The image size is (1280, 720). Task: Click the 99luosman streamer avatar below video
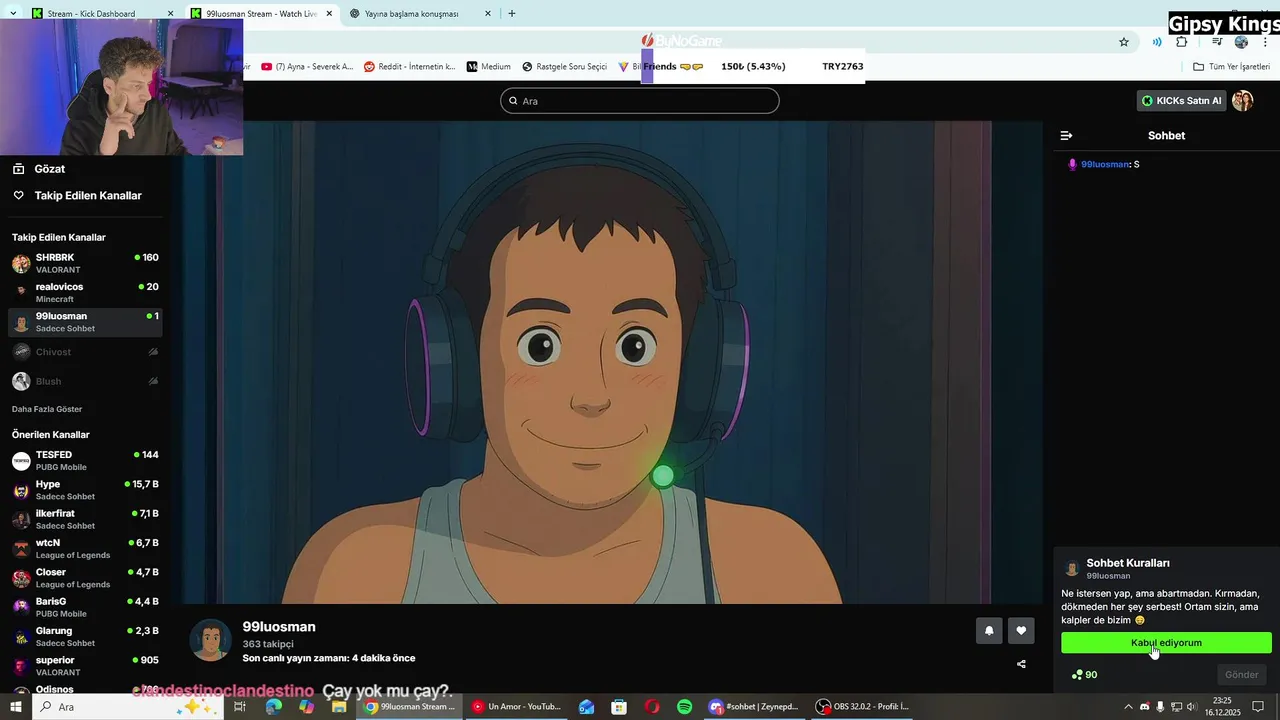(x=210, y=641)
